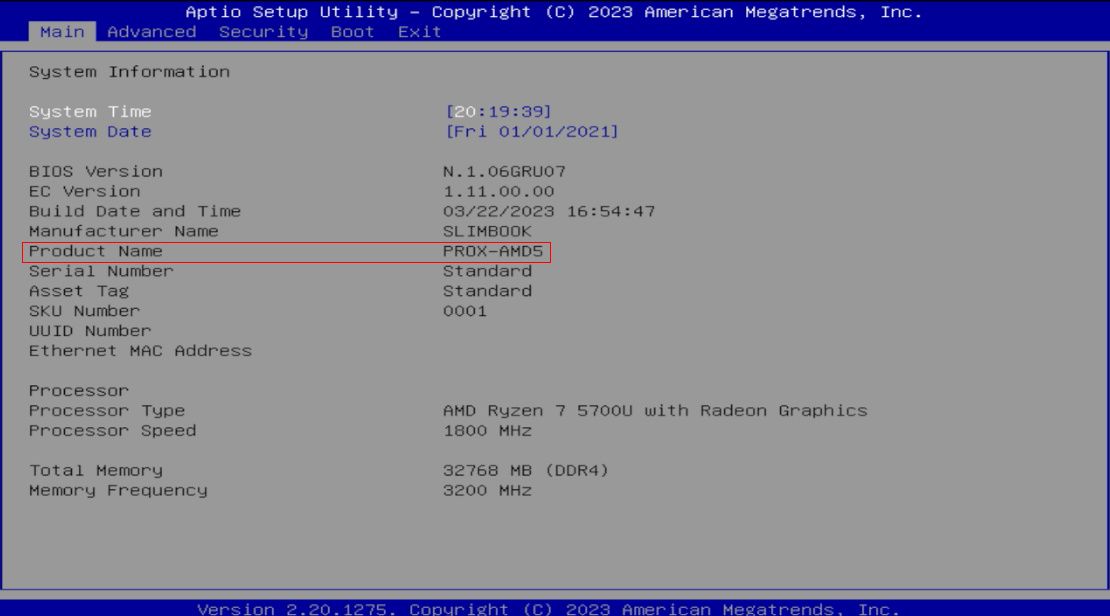This screenshot has width=1110, height=616.
Task: Click the PROX-AMD5 product name value
Action: pyautogui.click(x=493, y=252)
